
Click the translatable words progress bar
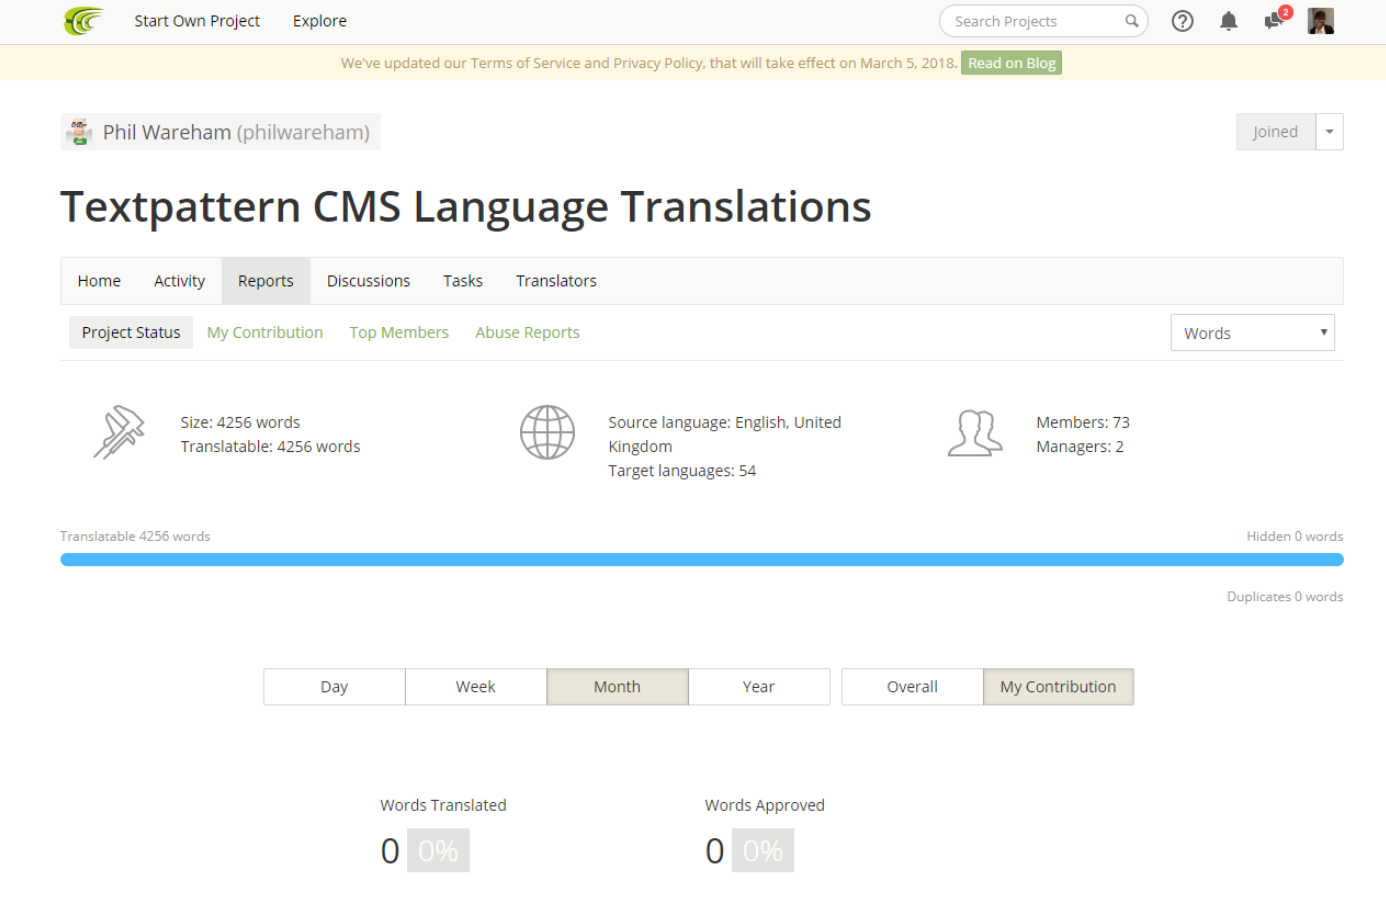(x=702, y=560)
